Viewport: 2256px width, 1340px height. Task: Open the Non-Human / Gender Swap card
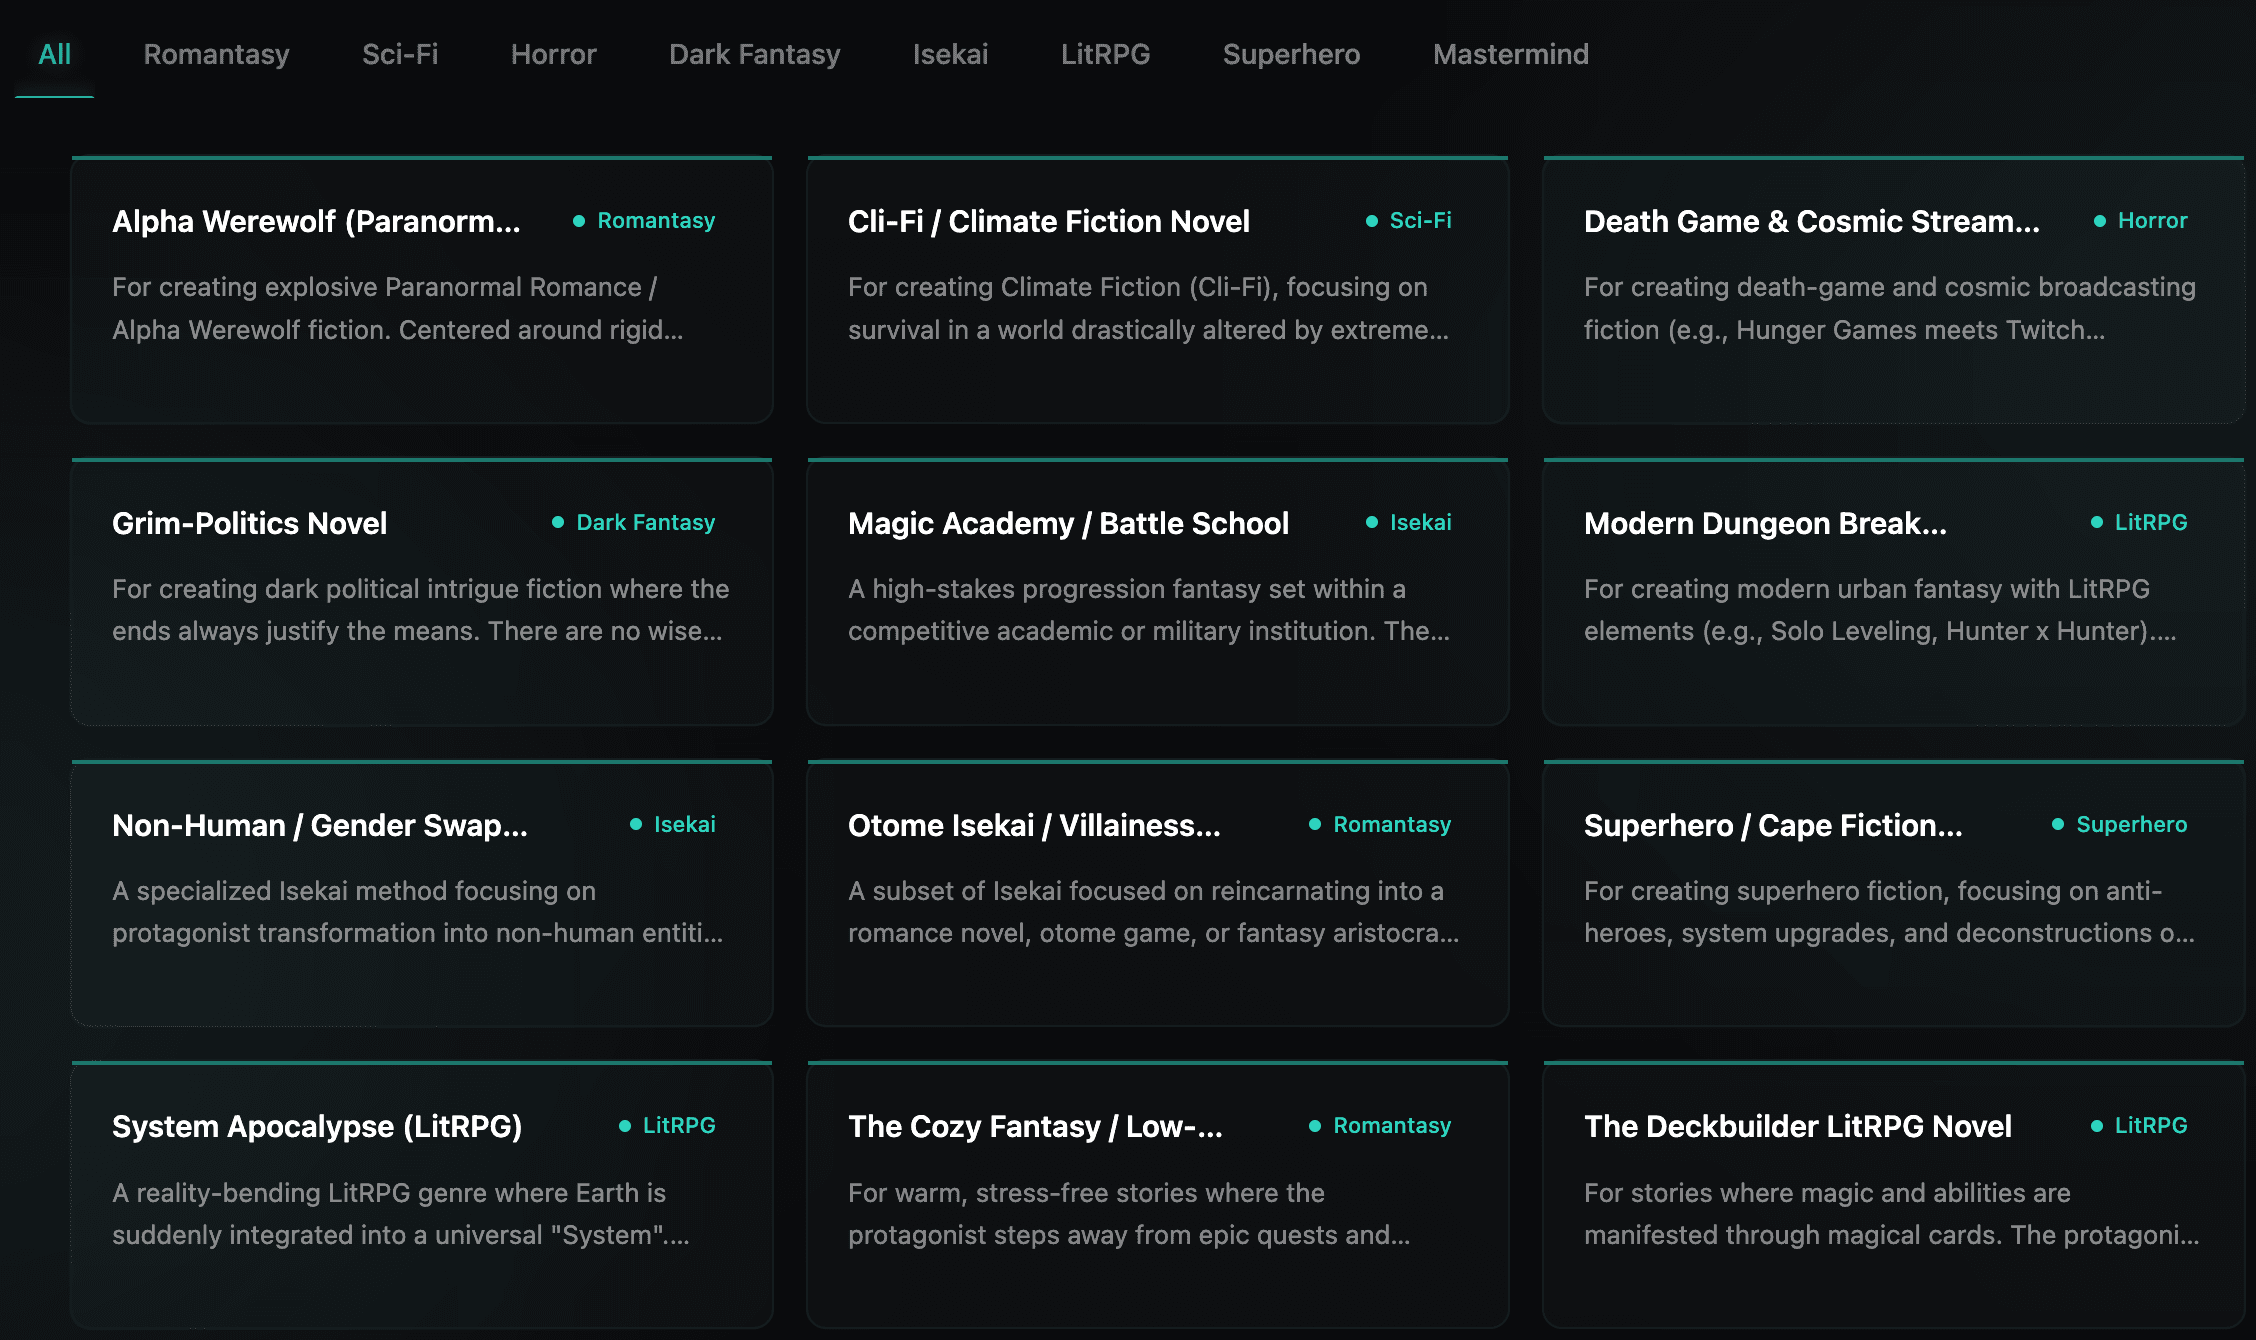421,894
